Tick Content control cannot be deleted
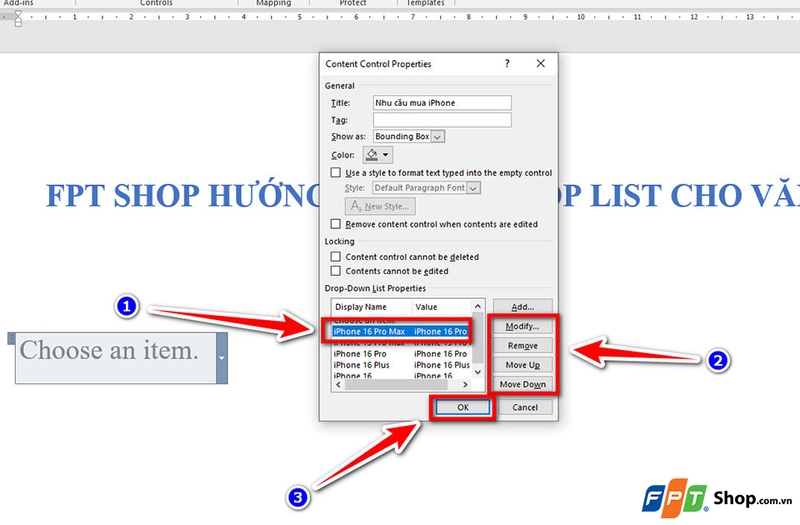This screenshot has width=800, height=525. [x=336, y=257]
